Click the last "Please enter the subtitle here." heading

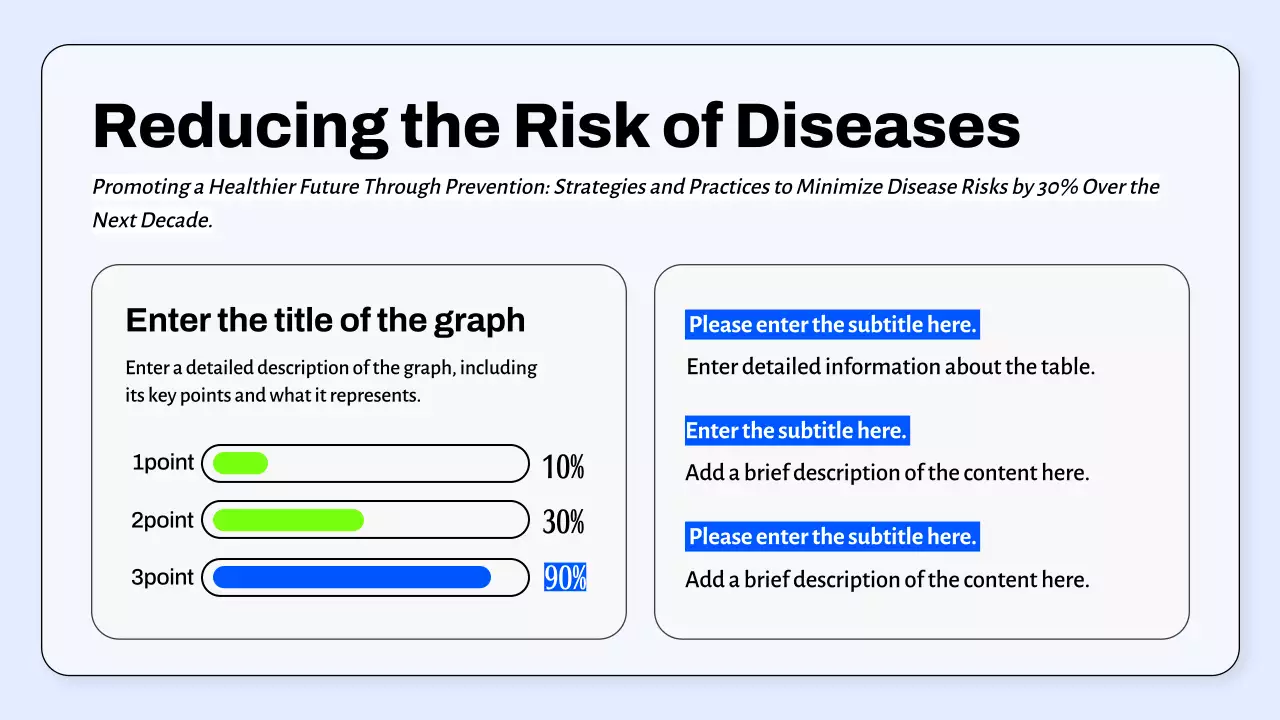tap(832, 537)
